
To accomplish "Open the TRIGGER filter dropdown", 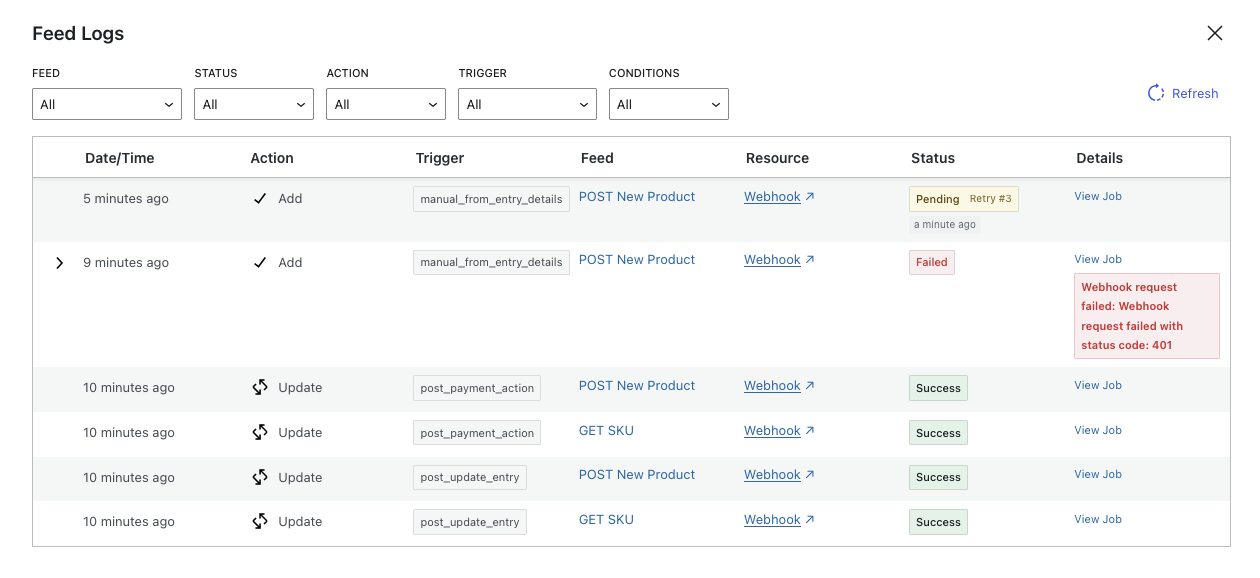I will (527, 104).
